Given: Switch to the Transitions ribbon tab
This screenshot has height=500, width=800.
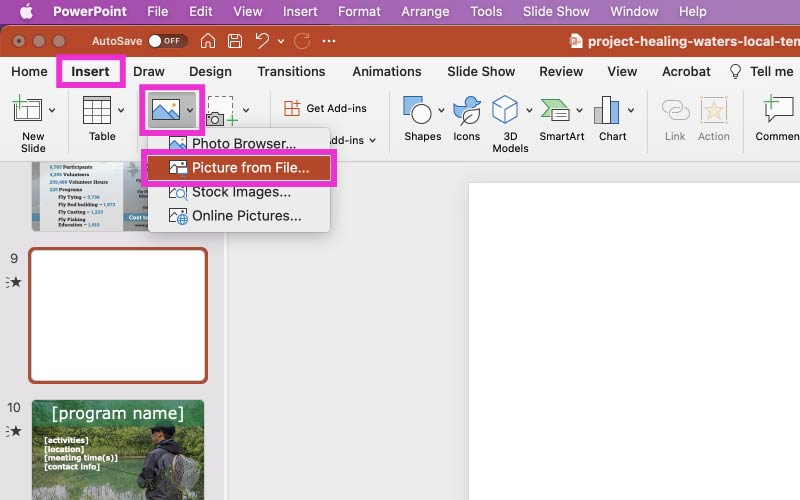Looking at the screenshot, I should pos(291,71).
